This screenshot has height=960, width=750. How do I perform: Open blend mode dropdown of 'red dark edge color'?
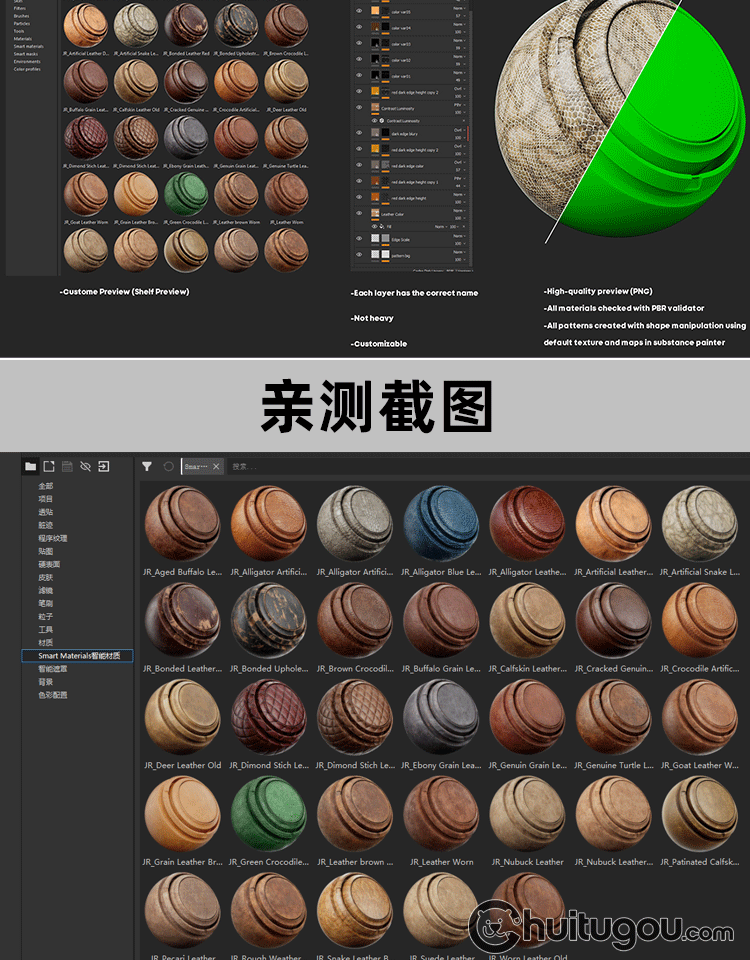[459, 162]
